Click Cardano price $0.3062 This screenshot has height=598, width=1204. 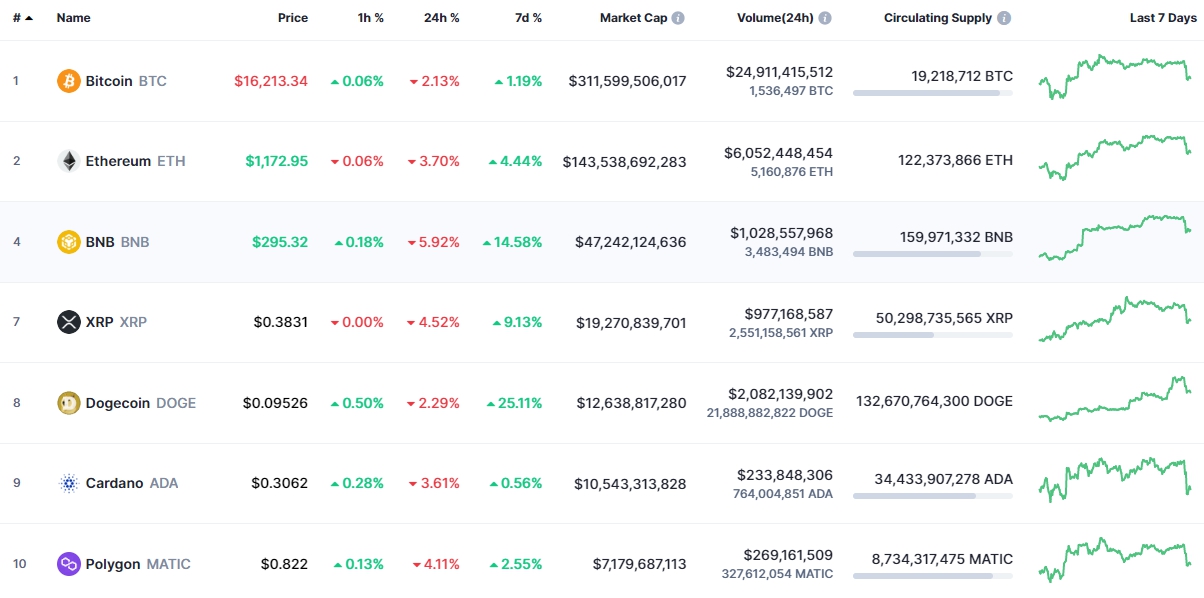click(x=280, y=483)
